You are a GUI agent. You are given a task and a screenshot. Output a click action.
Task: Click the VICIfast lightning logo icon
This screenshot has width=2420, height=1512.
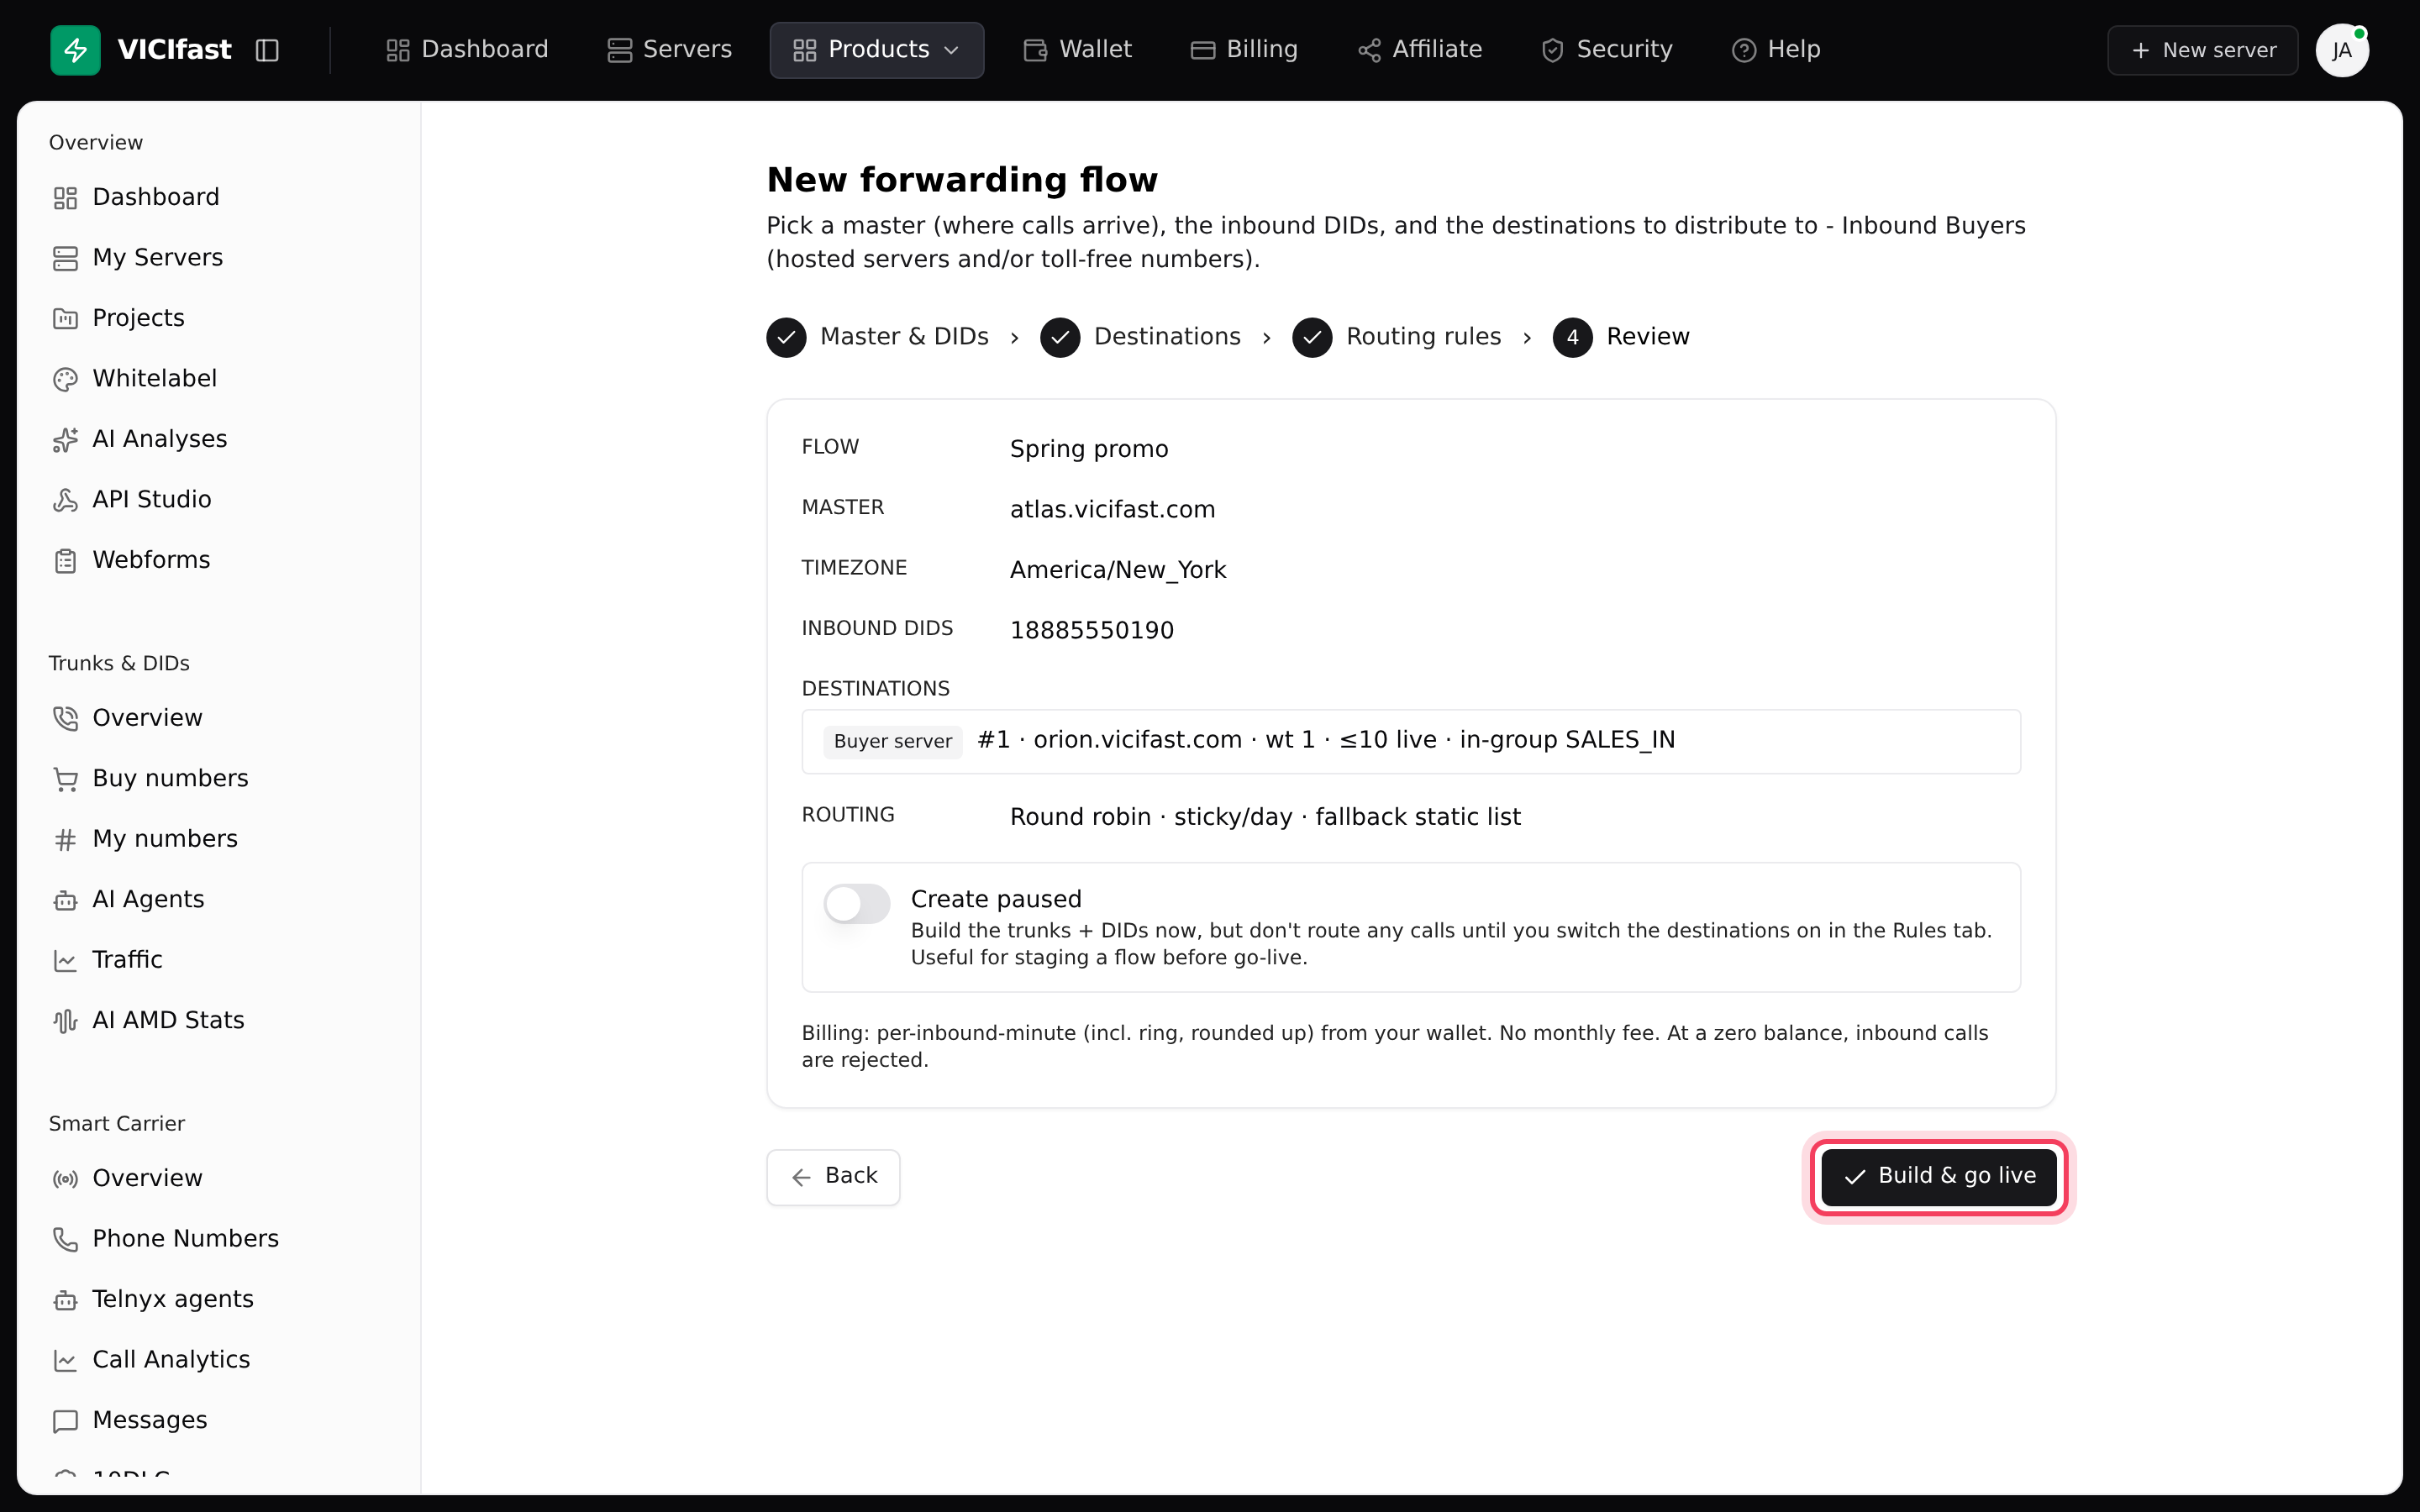click(x=75, y=50)
